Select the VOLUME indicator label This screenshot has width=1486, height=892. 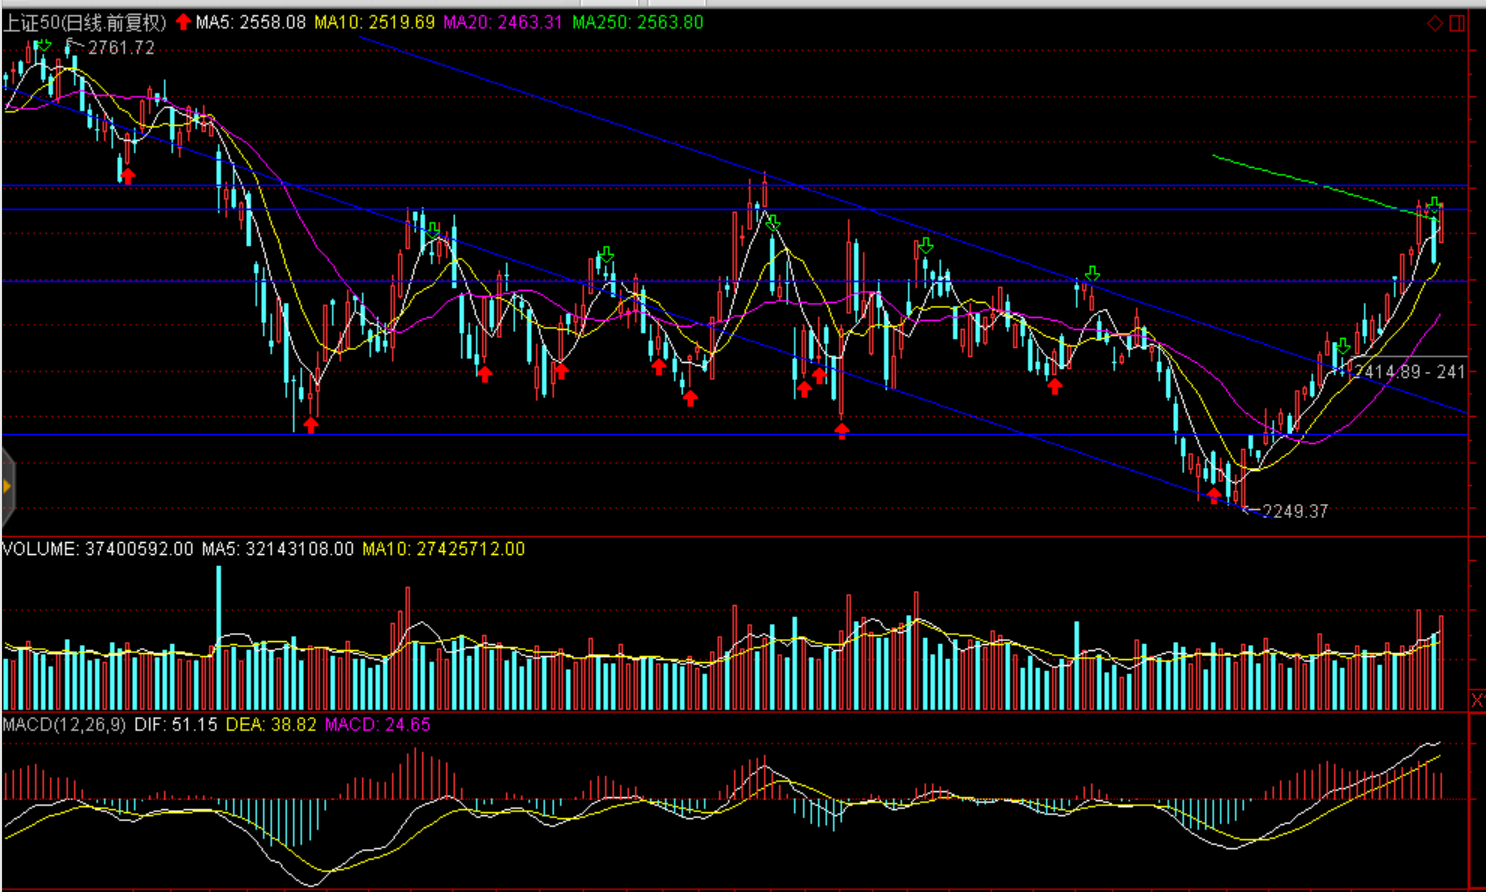click(x=40, y=549)
